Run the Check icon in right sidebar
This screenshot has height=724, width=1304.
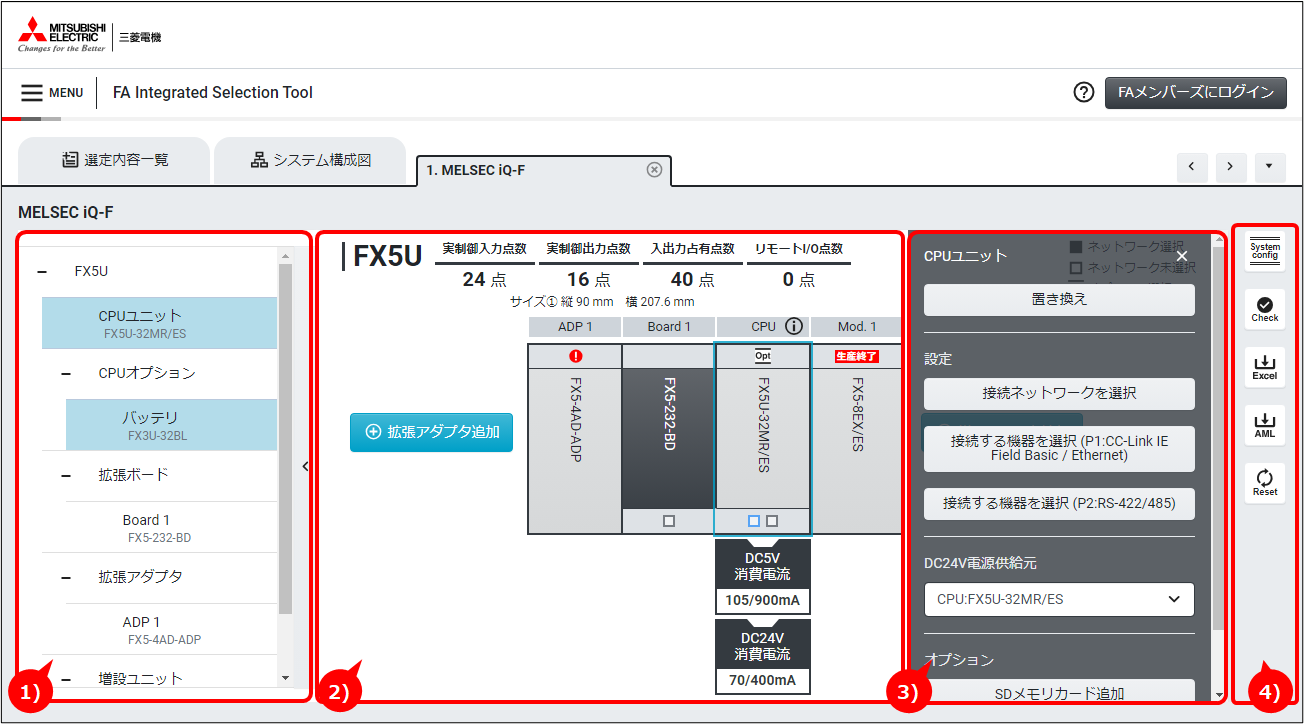1265,309
